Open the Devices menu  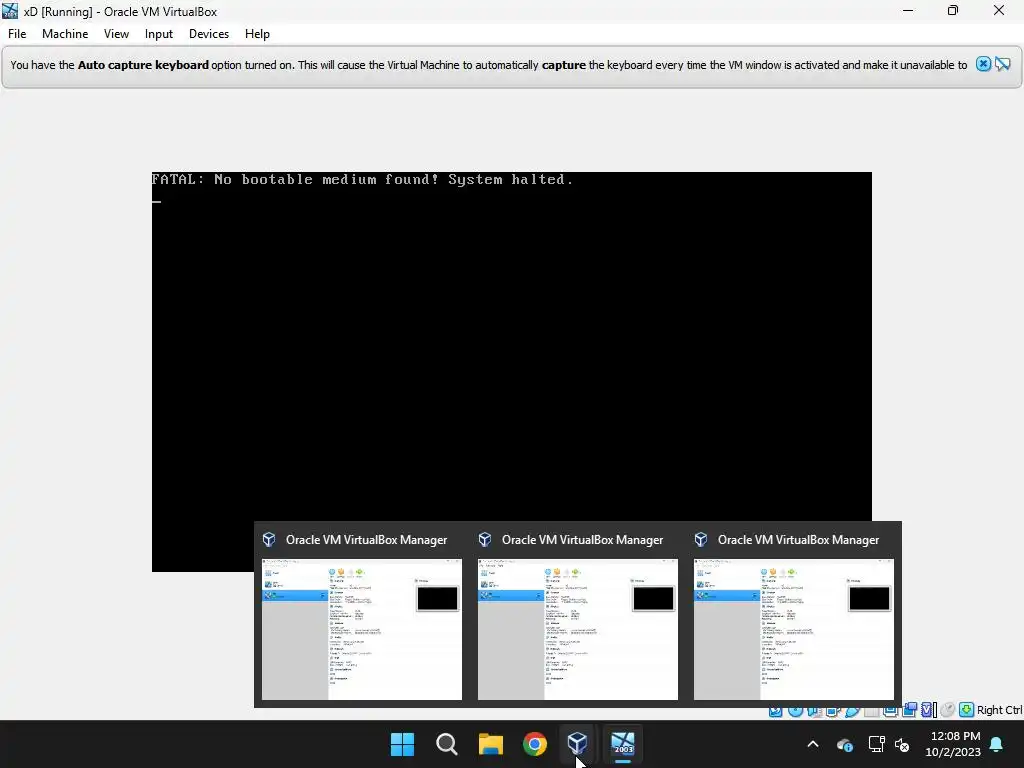209,34
